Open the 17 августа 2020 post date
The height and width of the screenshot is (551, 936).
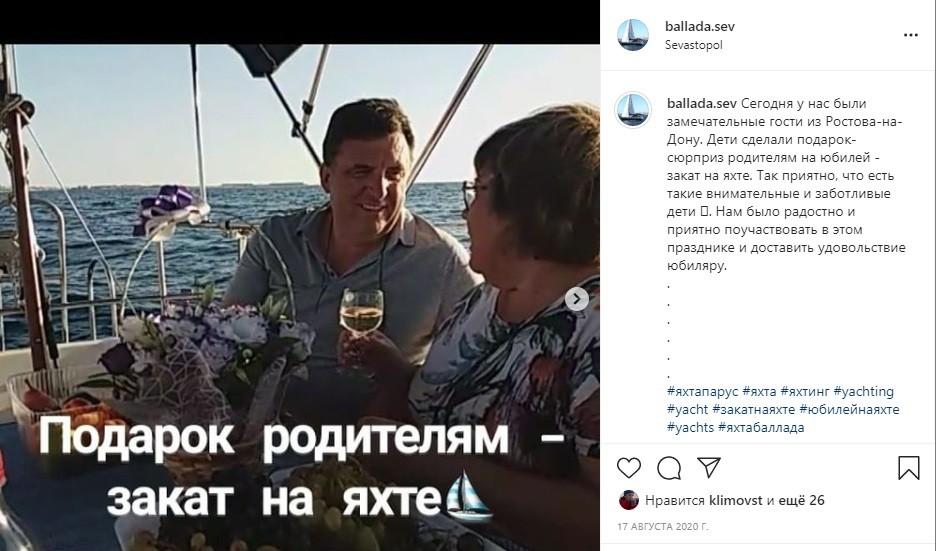pyautogui.click(x=663, y=527)
